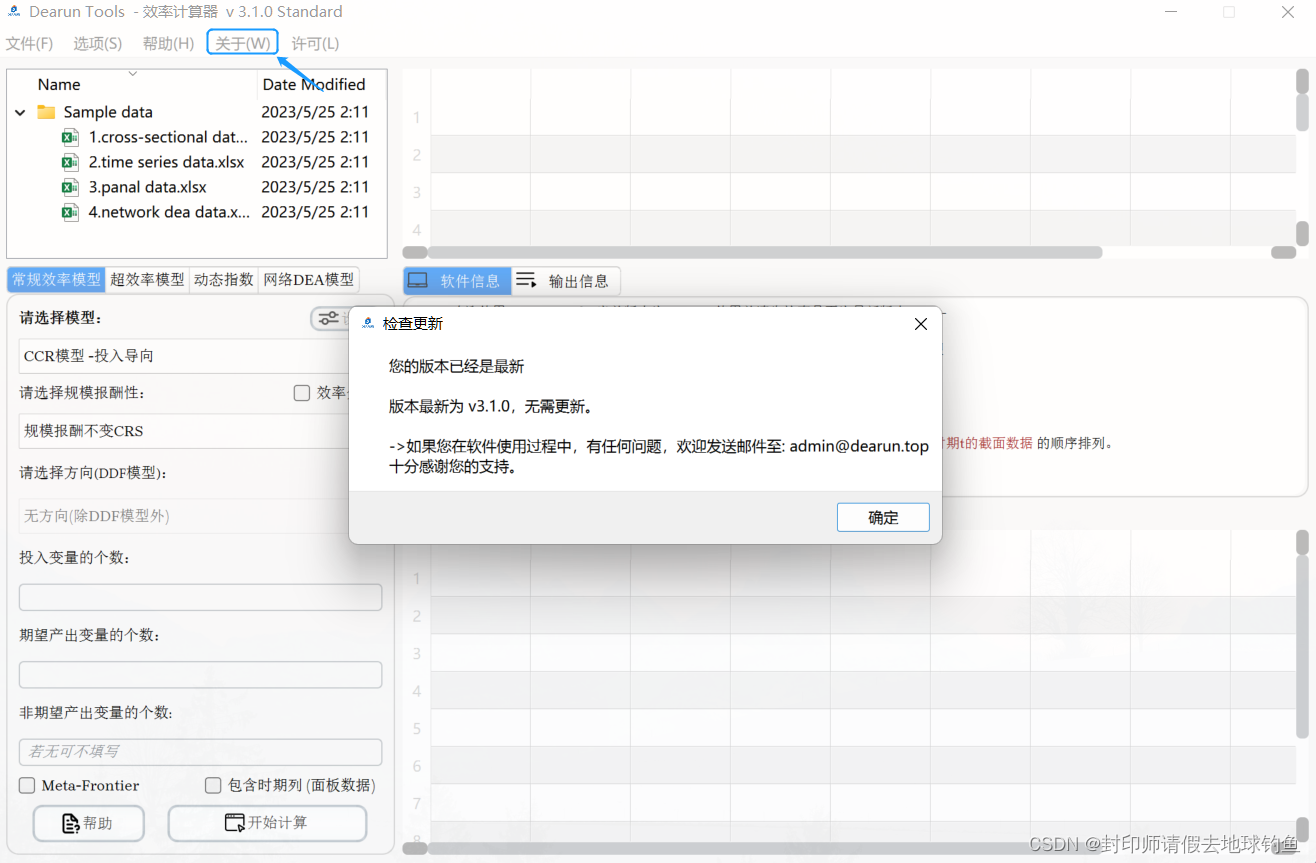Image resolution: width=1316 pixels, height=863 pixels.
Task: Open the 文件(F) menu
Action: (29, 43)
